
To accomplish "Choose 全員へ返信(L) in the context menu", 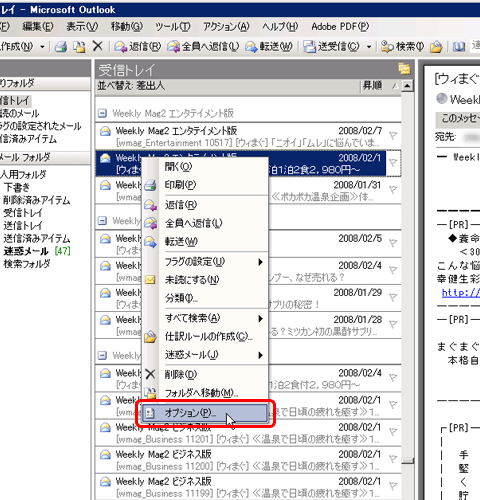I will pos(205,223).
